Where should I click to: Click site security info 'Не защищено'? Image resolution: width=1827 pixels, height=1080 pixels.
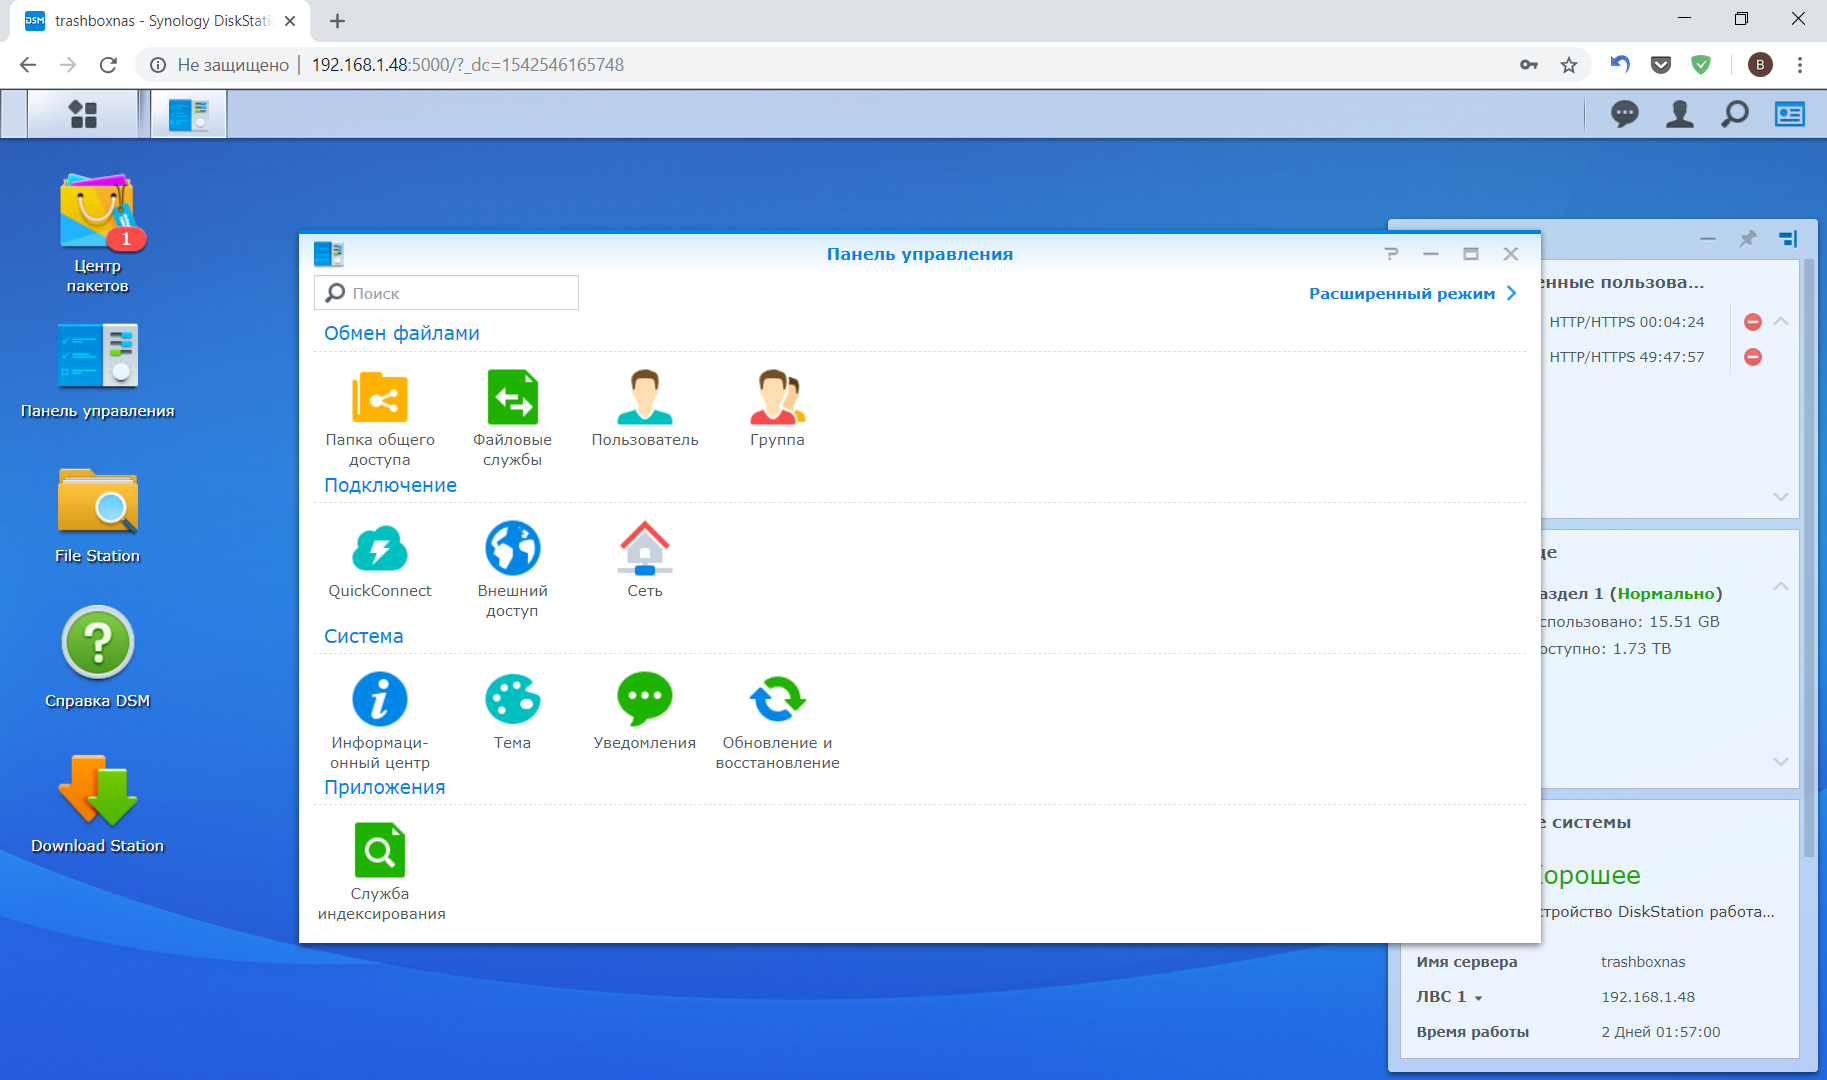219,65
